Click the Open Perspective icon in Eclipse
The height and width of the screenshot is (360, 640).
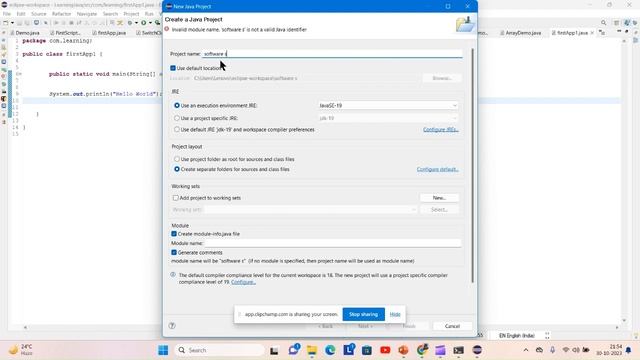617,23
